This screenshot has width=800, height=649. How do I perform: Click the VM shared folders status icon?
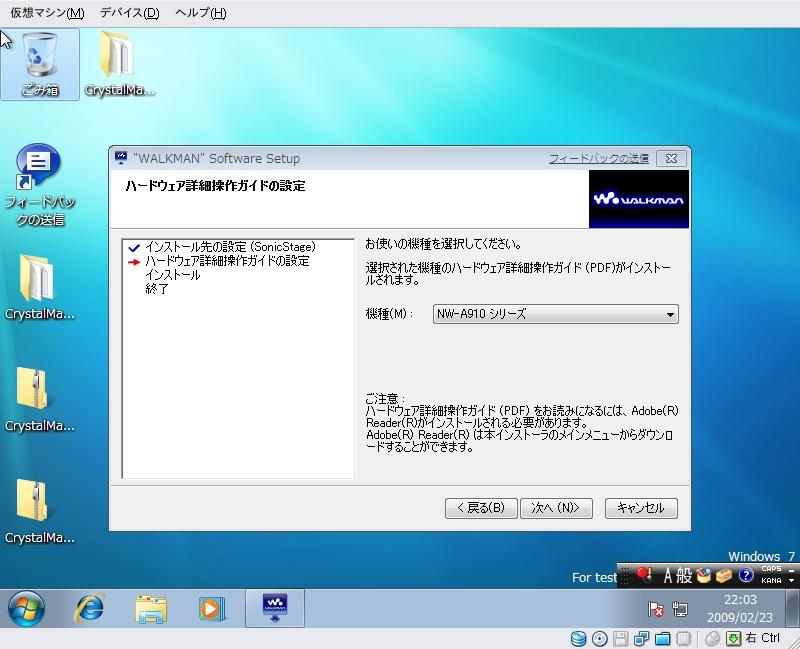[662, 638]
